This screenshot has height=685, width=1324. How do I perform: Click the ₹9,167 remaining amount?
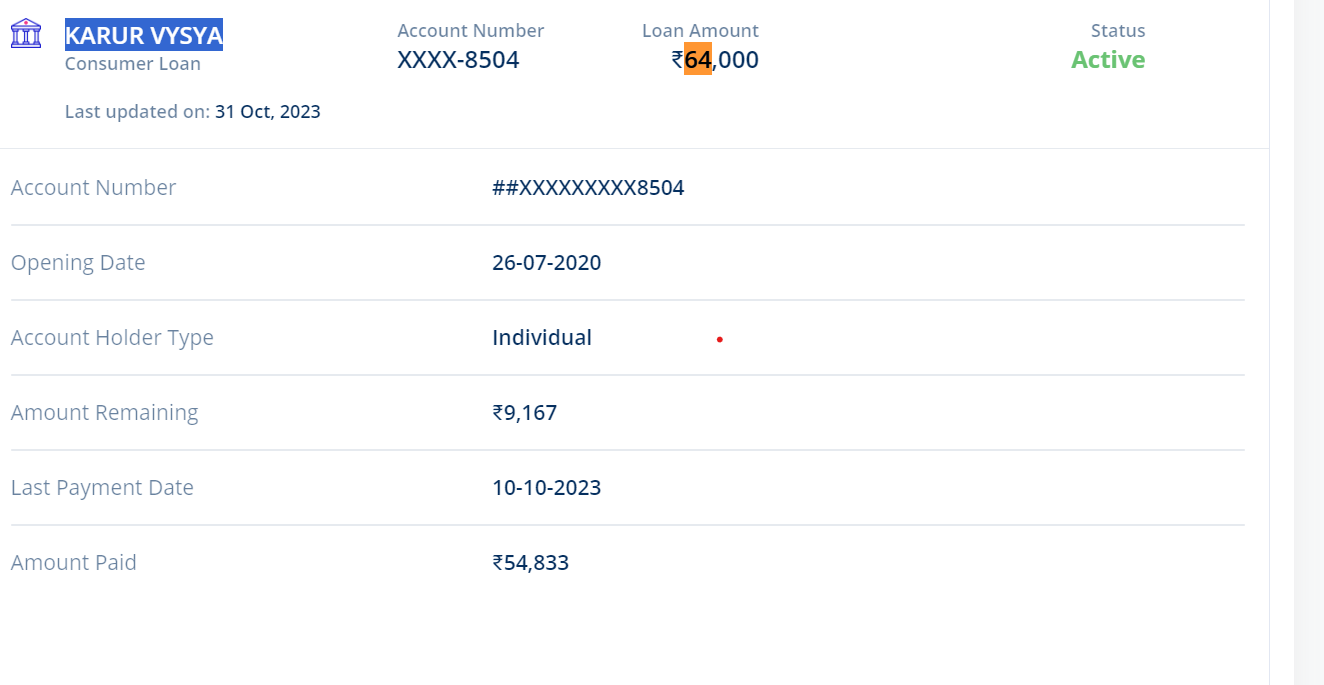524,413
